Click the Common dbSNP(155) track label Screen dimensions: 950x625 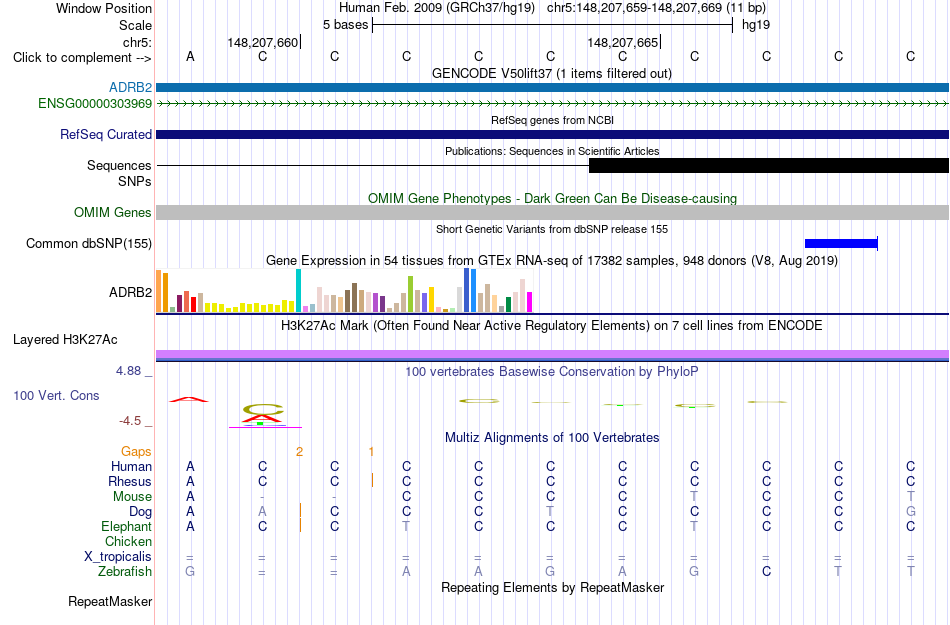[x=89, y=243]
